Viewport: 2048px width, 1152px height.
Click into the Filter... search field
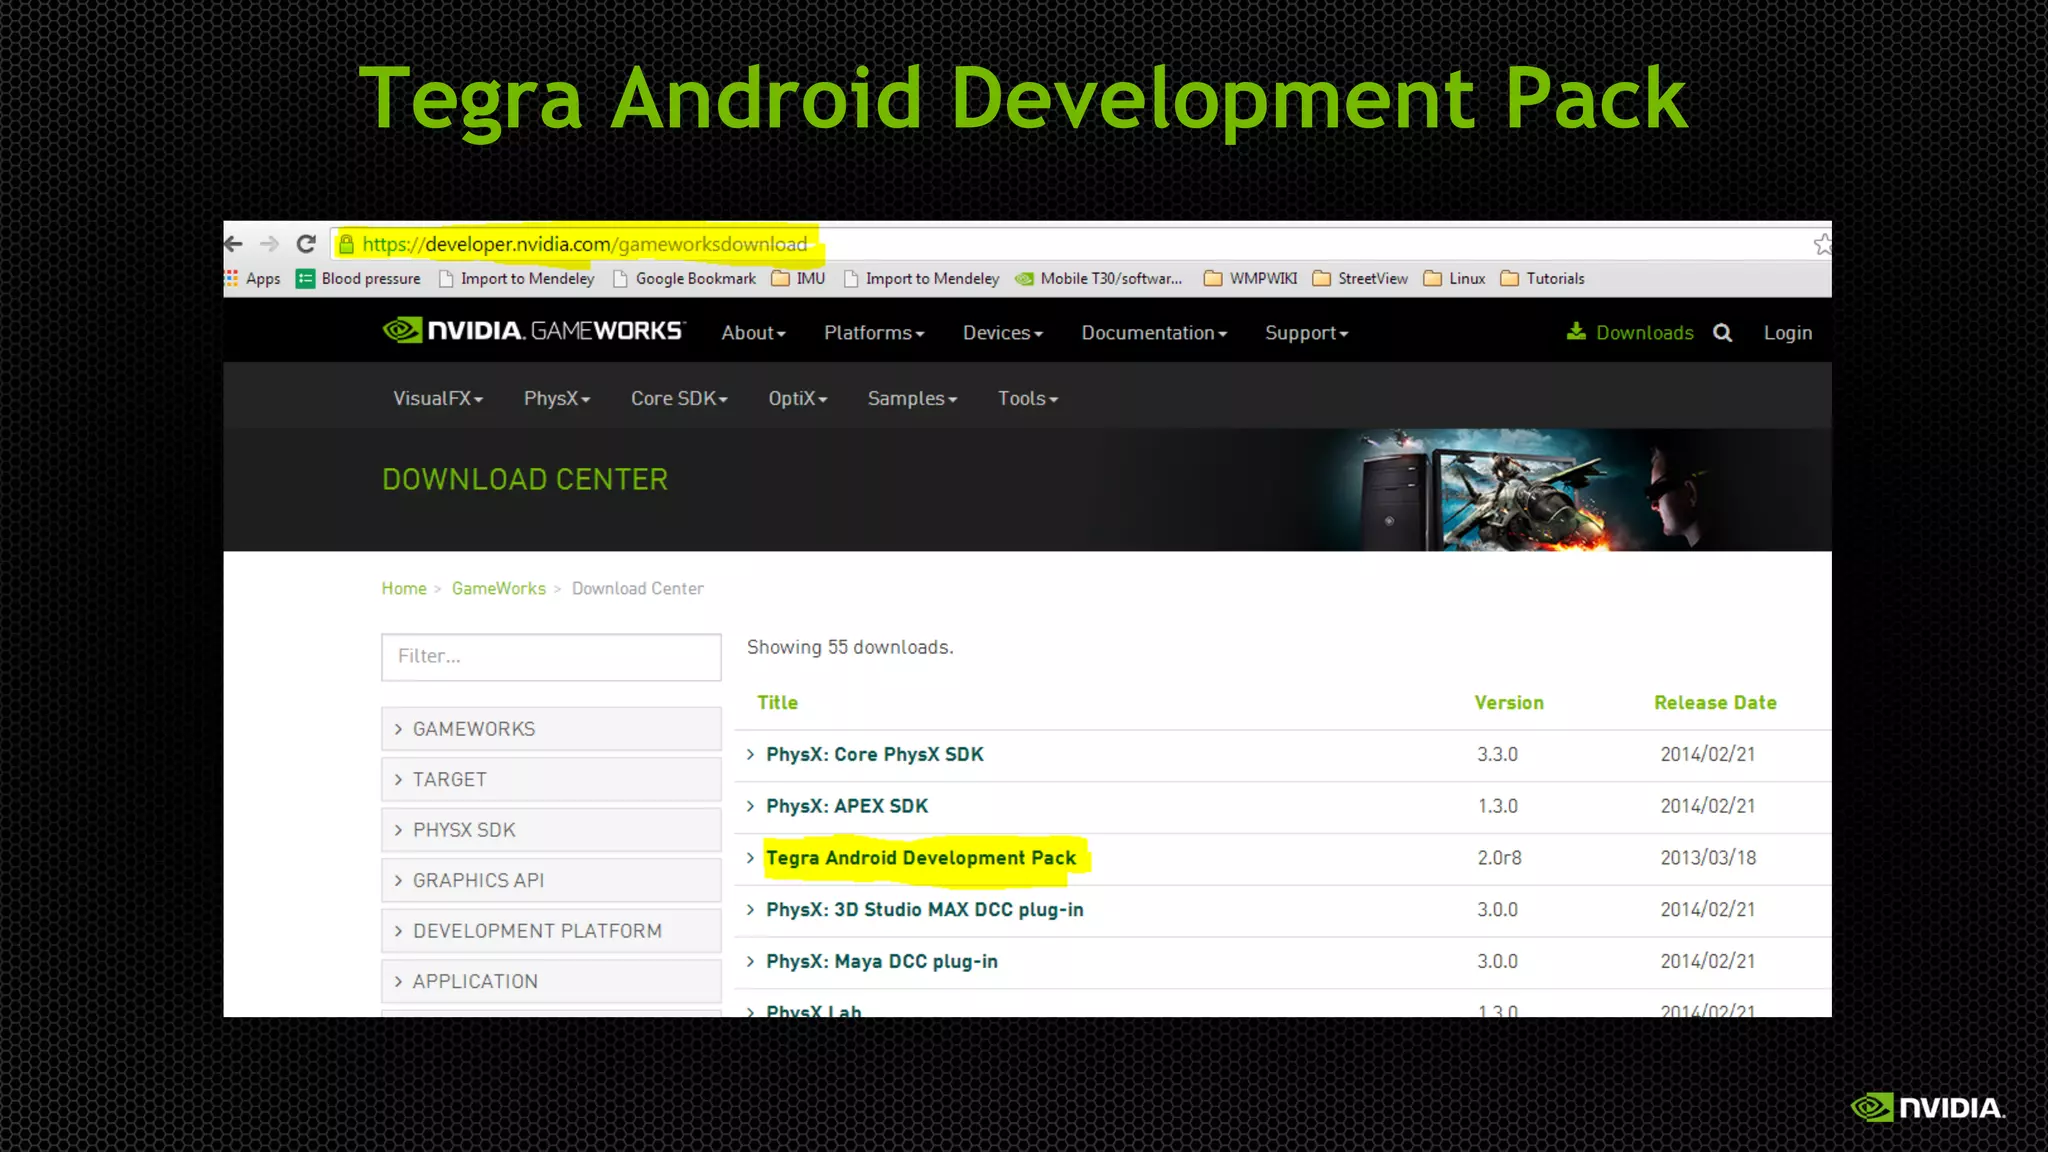(551, 657)
